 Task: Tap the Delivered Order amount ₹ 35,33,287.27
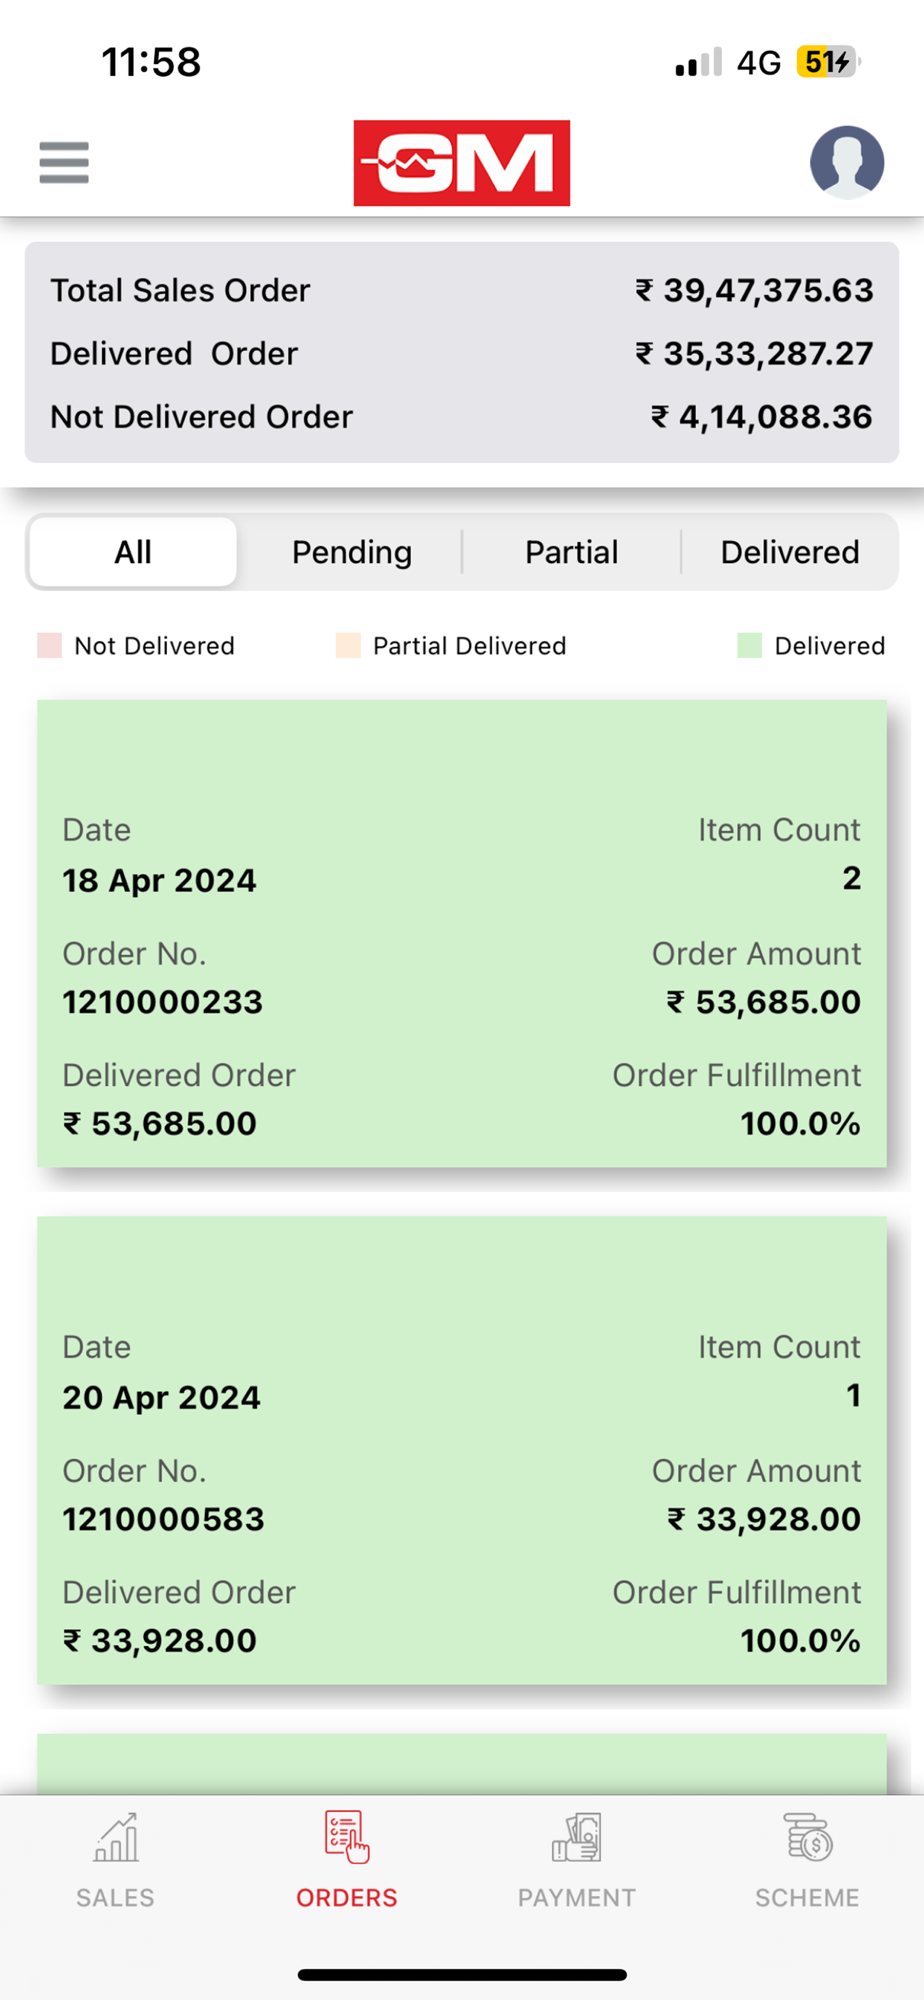(x=755, y=353)
